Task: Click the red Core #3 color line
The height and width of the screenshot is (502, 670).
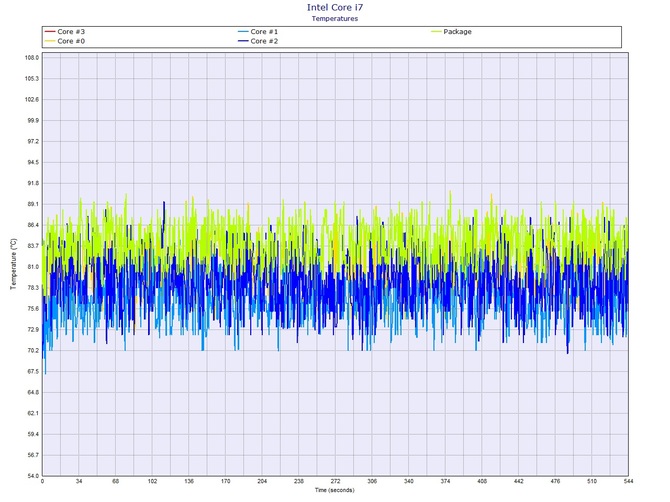Action: click(x=50, y=32)
